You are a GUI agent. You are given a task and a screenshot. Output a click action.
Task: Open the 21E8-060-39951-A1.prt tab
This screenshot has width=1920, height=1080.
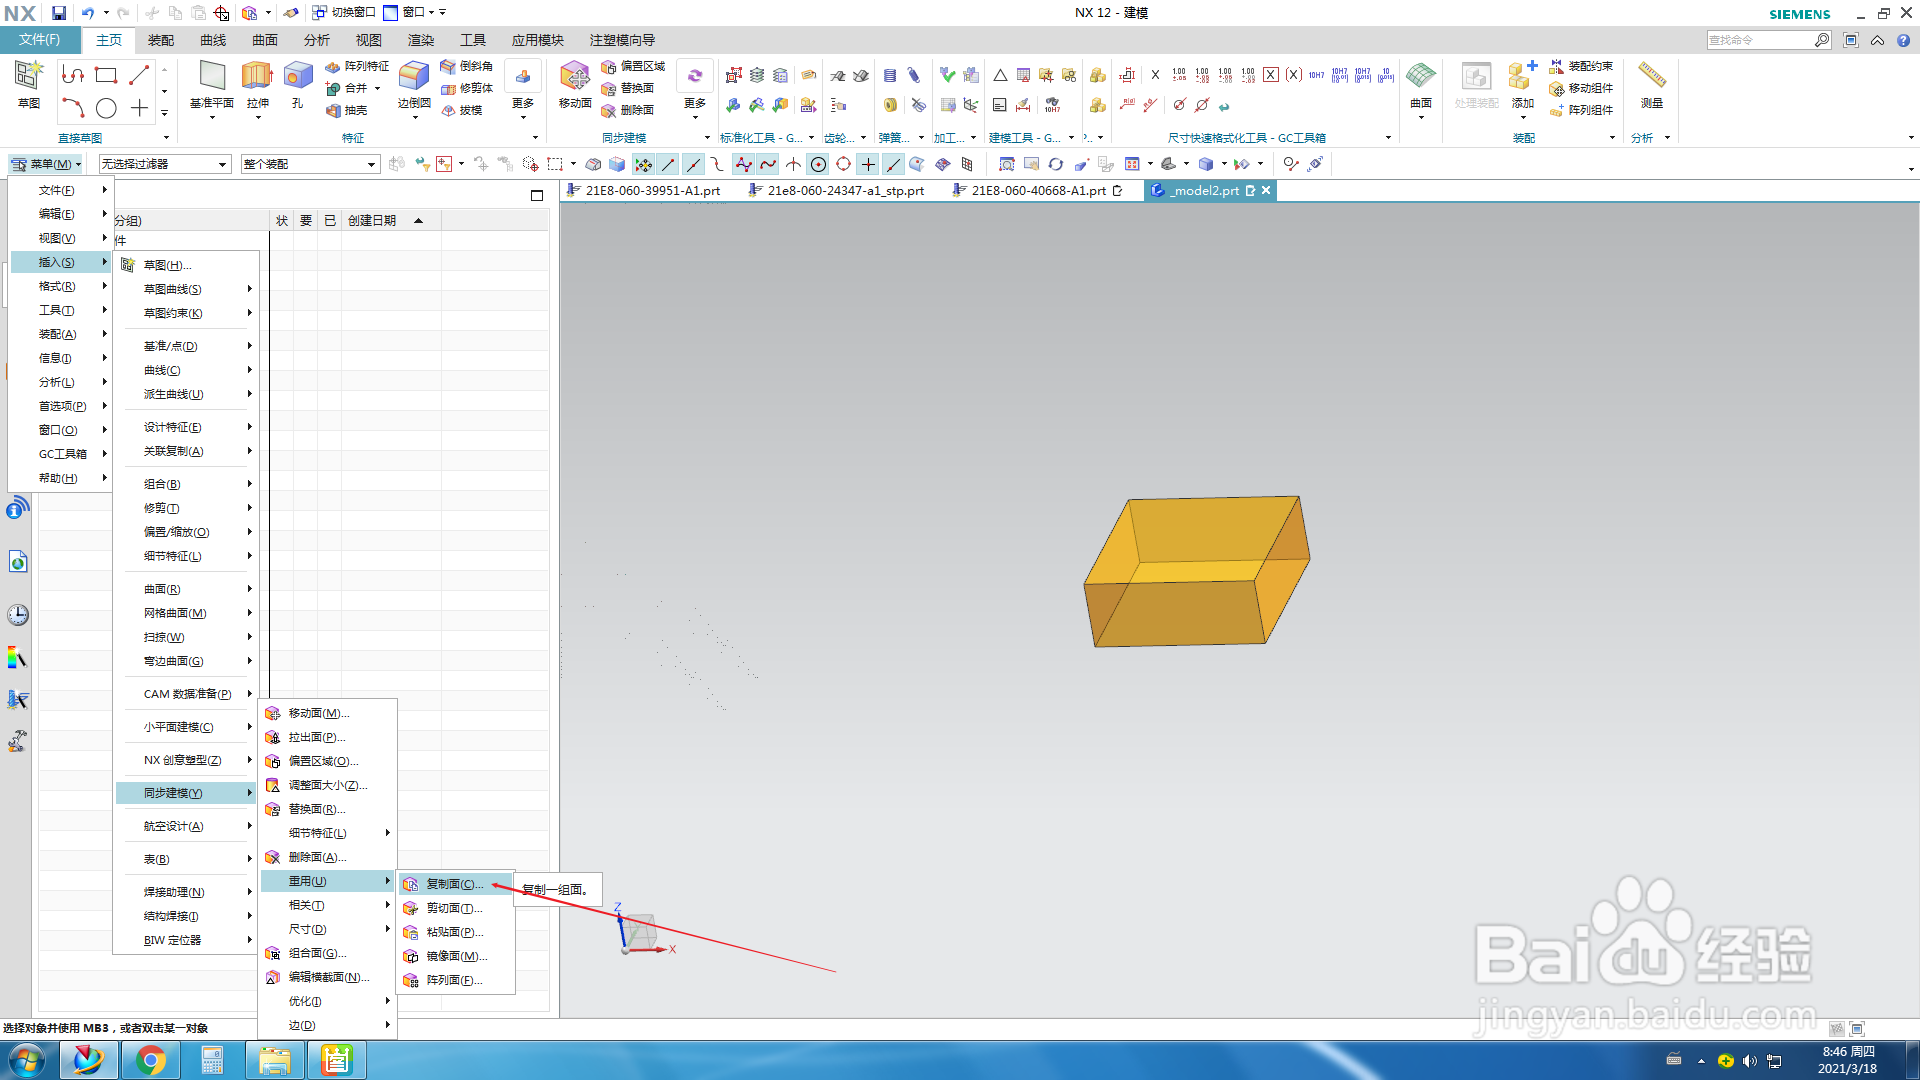(652, 190)
